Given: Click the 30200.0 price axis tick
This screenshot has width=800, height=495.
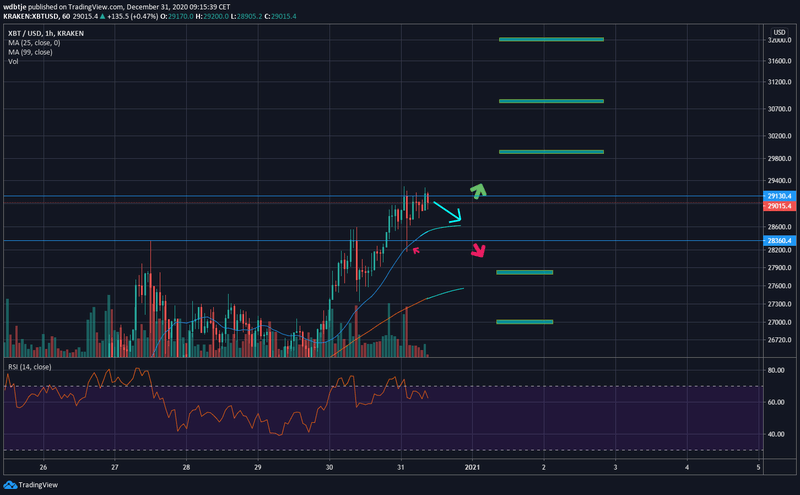Looking at the screenshot, I should click(x=779, y=136).
